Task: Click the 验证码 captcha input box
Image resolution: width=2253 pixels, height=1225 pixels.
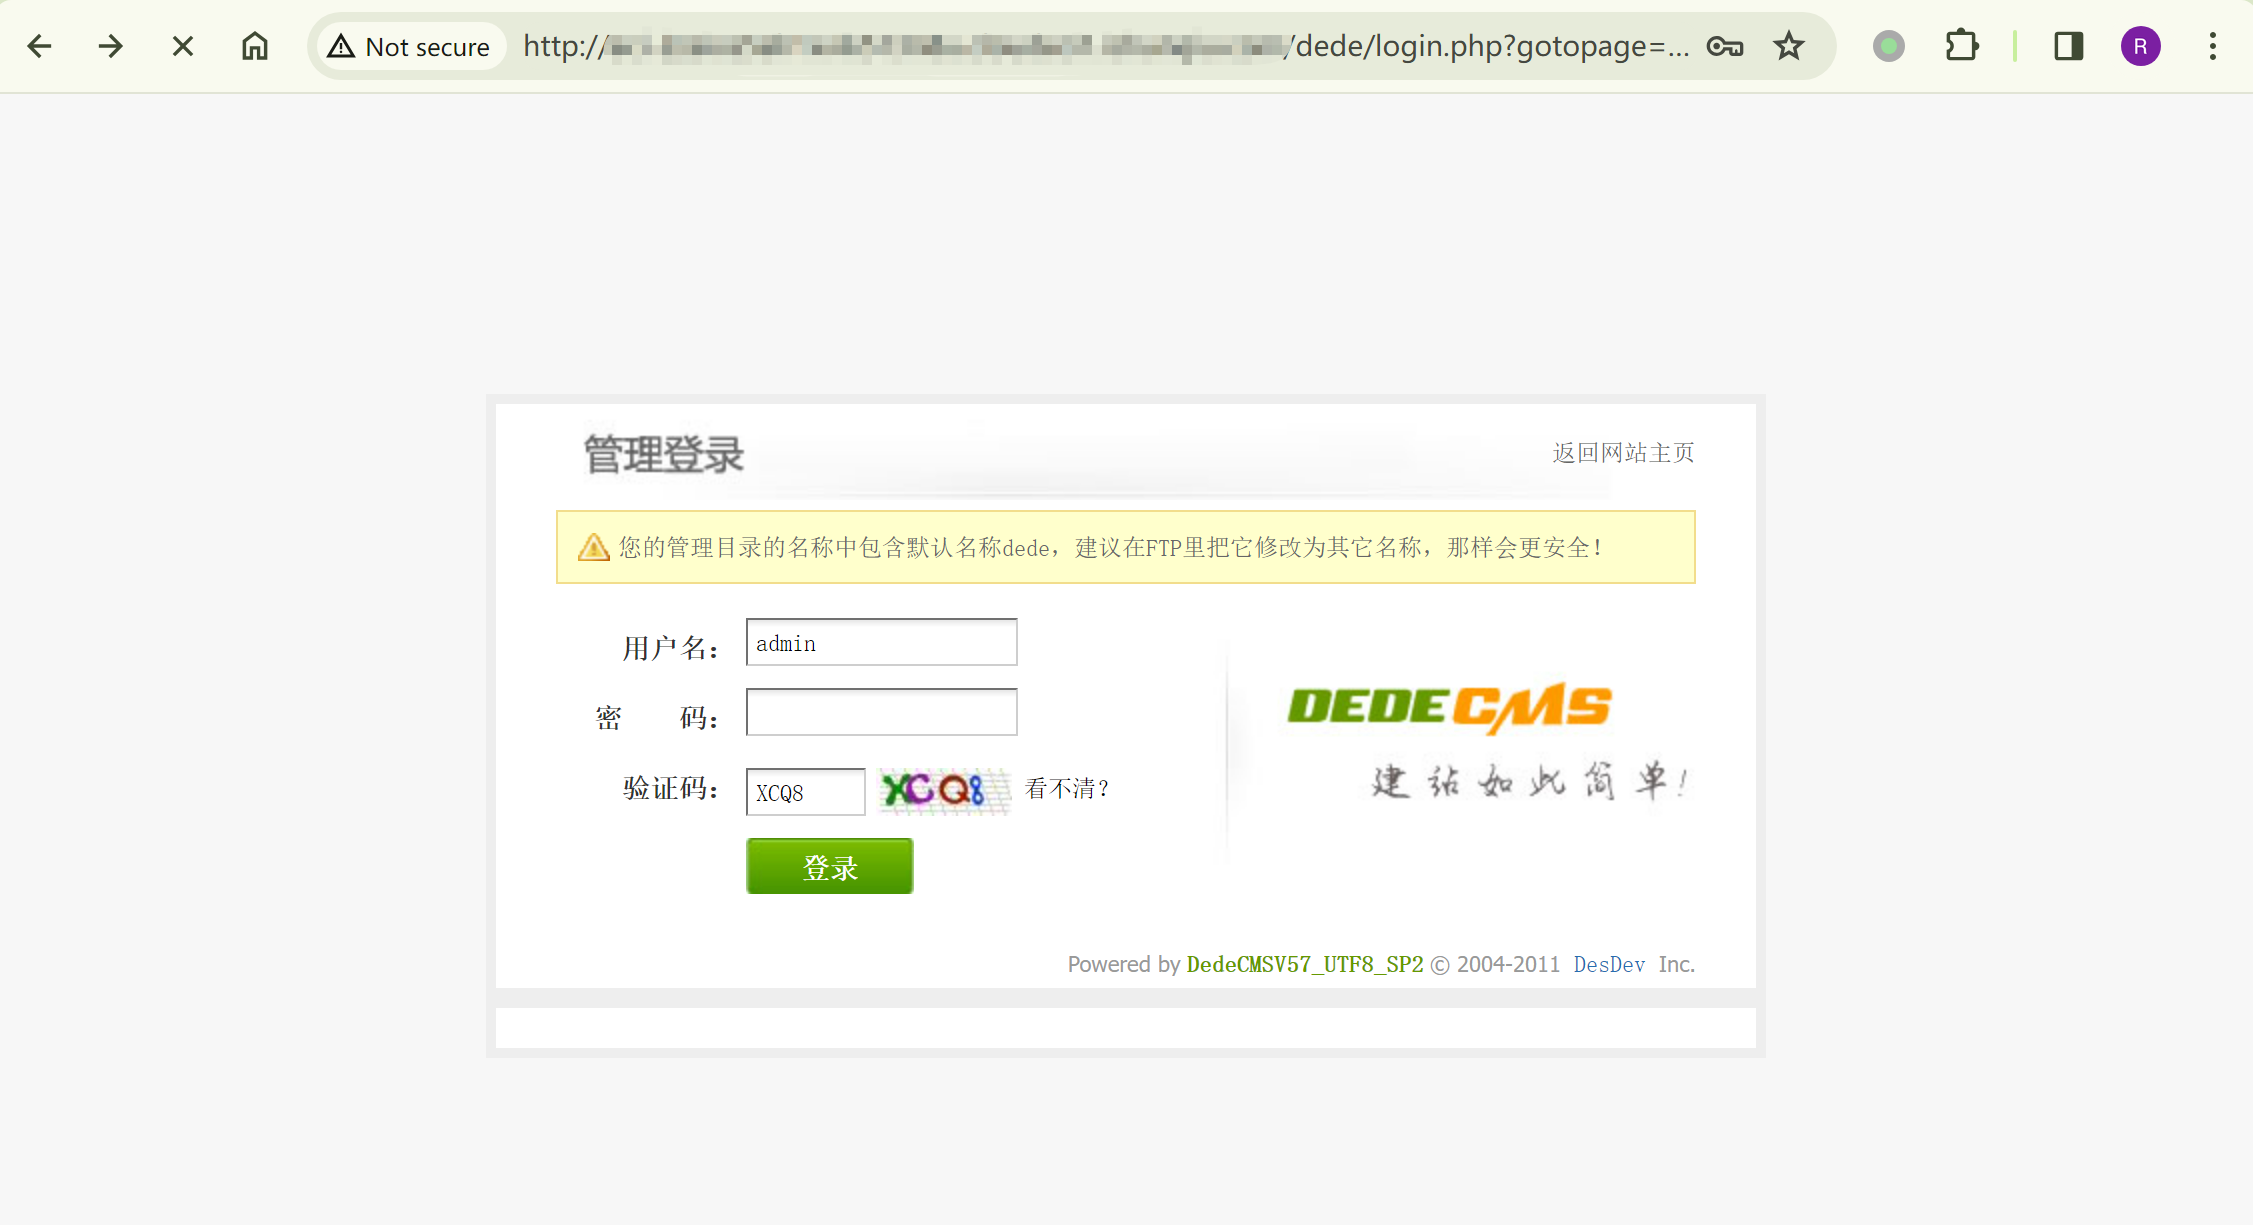Action: click(x=805, y=792)
